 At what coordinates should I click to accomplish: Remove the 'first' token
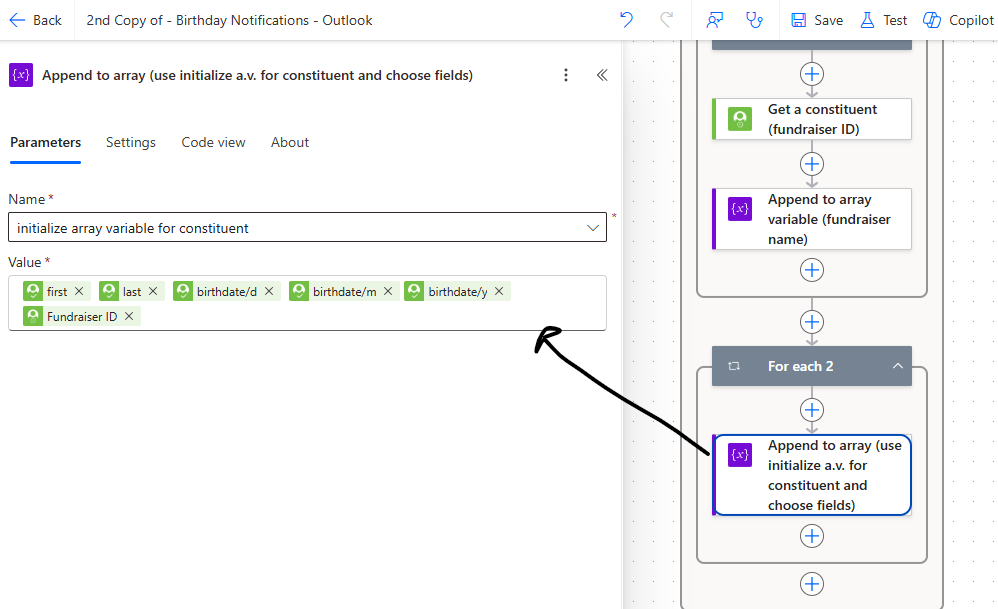79,291
